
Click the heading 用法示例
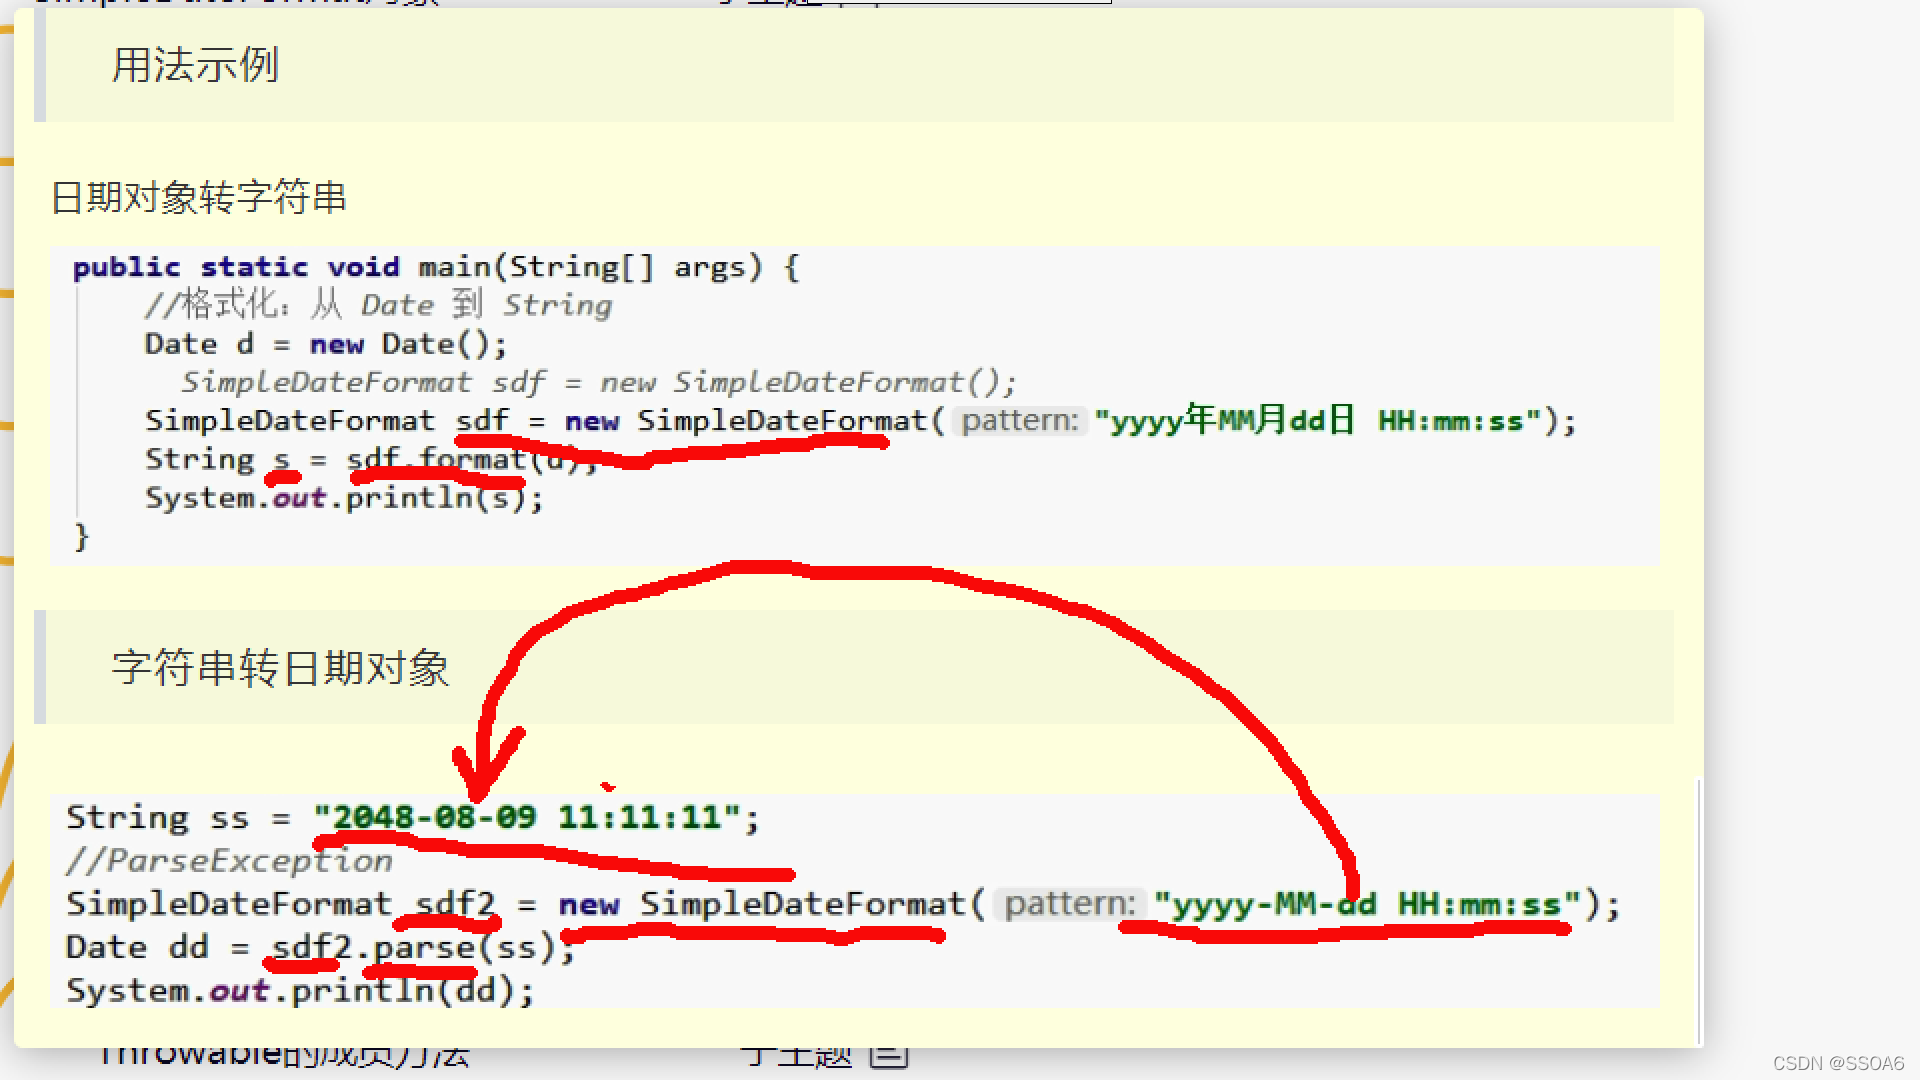[195, 65]
